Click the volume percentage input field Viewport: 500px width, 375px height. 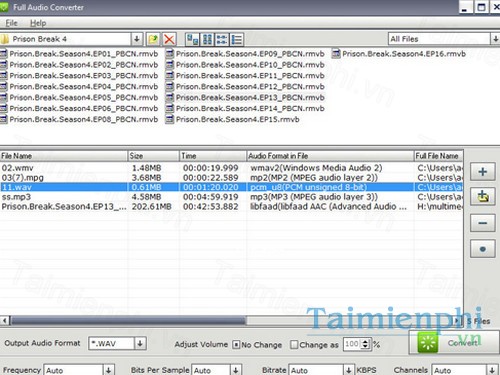tap(352, 344)
